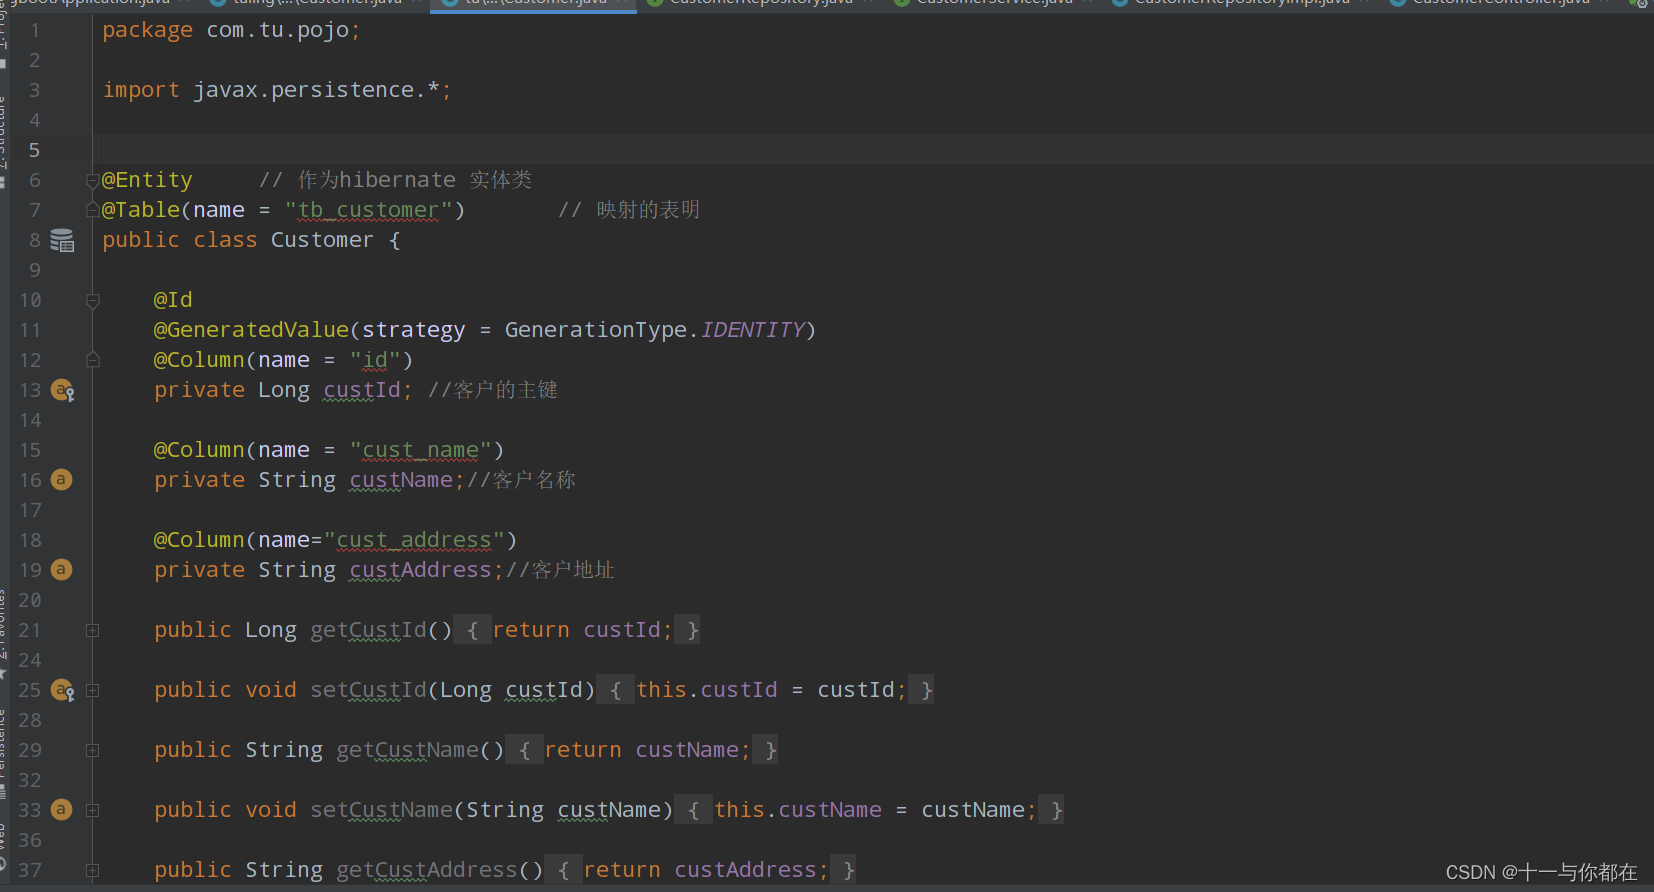Click the entity database gutter icon on line 8

point(62,240)
